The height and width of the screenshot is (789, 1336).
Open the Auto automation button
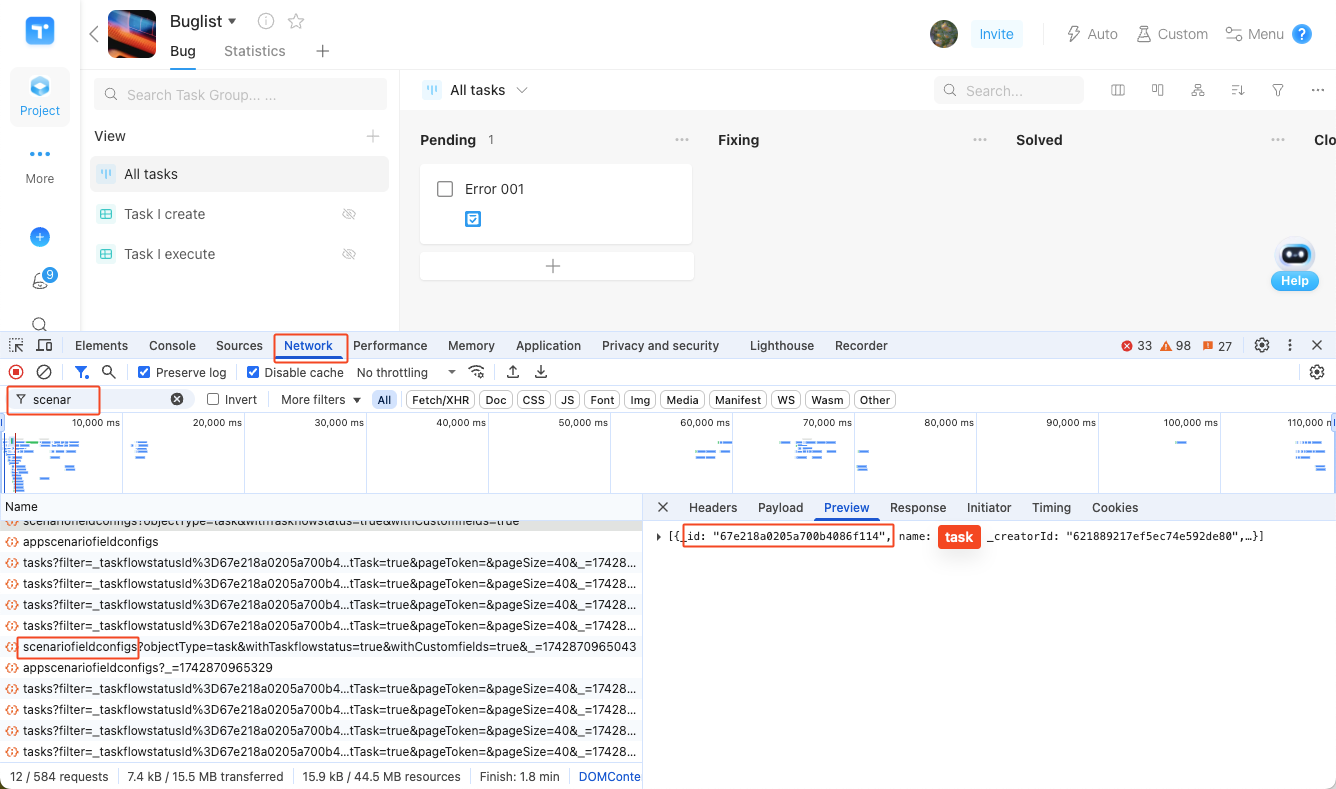click(x=1092, y=34)
